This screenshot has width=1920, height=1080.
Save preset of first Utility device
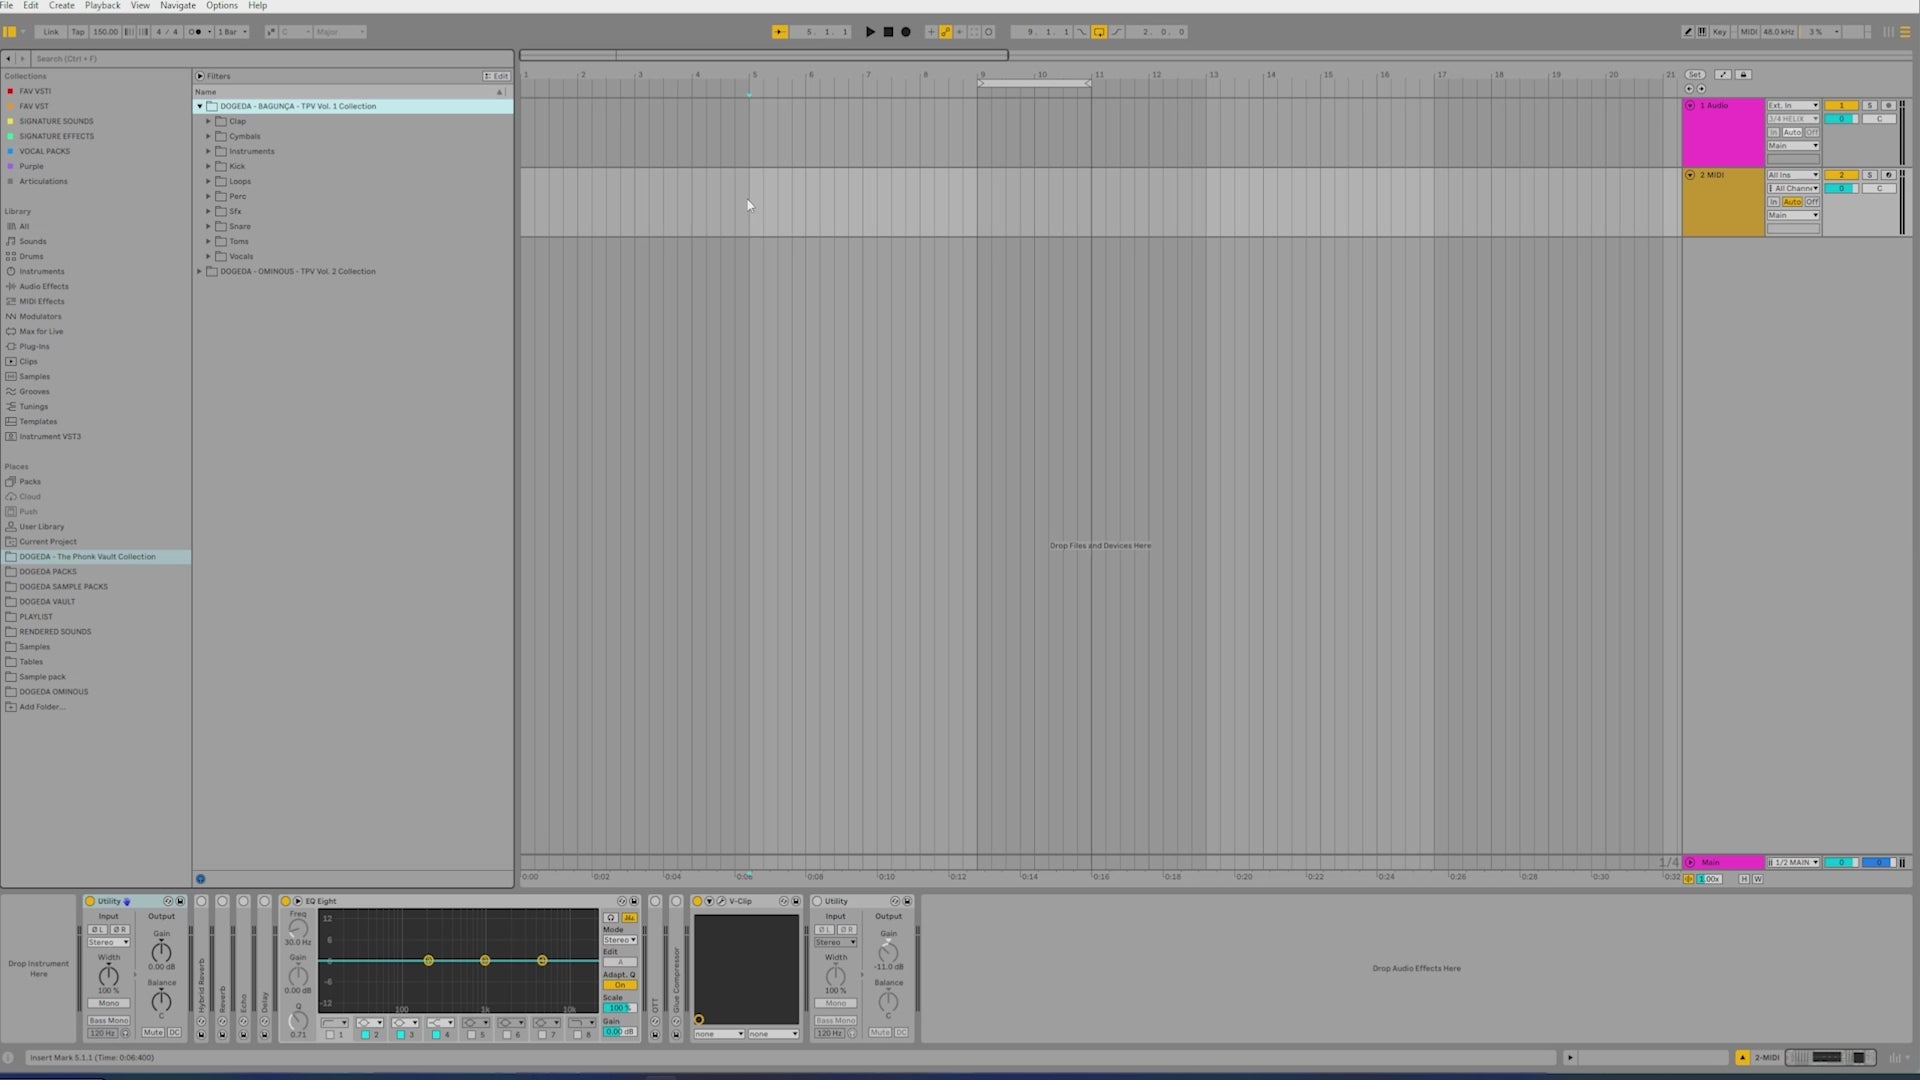[180, 901]
